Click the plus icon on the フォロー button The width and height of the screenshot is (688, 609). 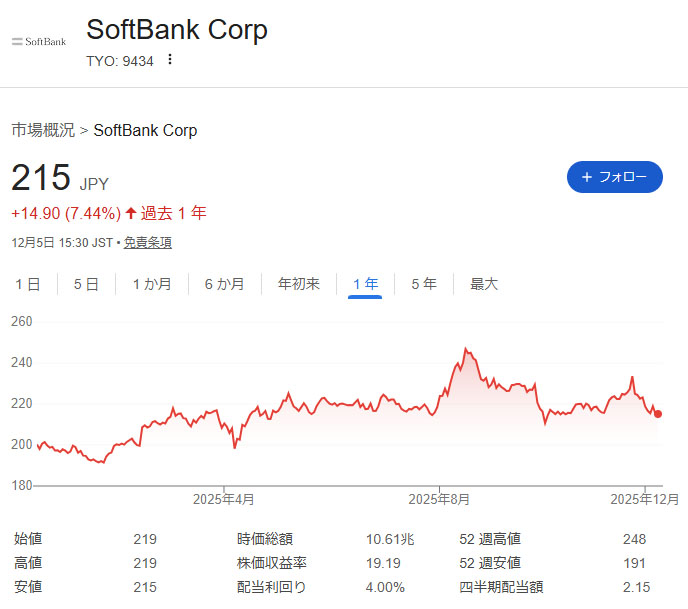click(587, 177)
